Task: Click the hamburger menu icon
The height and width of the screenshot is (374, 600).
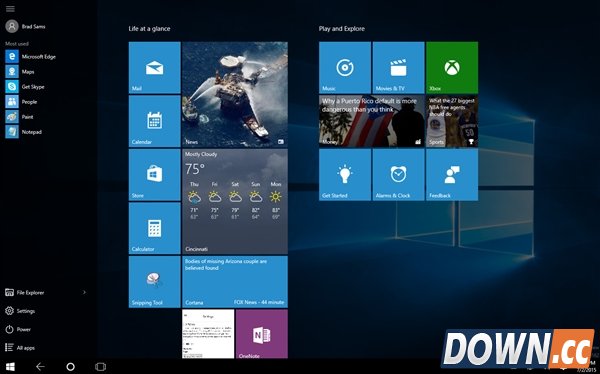Action: [x=10, y=9]
